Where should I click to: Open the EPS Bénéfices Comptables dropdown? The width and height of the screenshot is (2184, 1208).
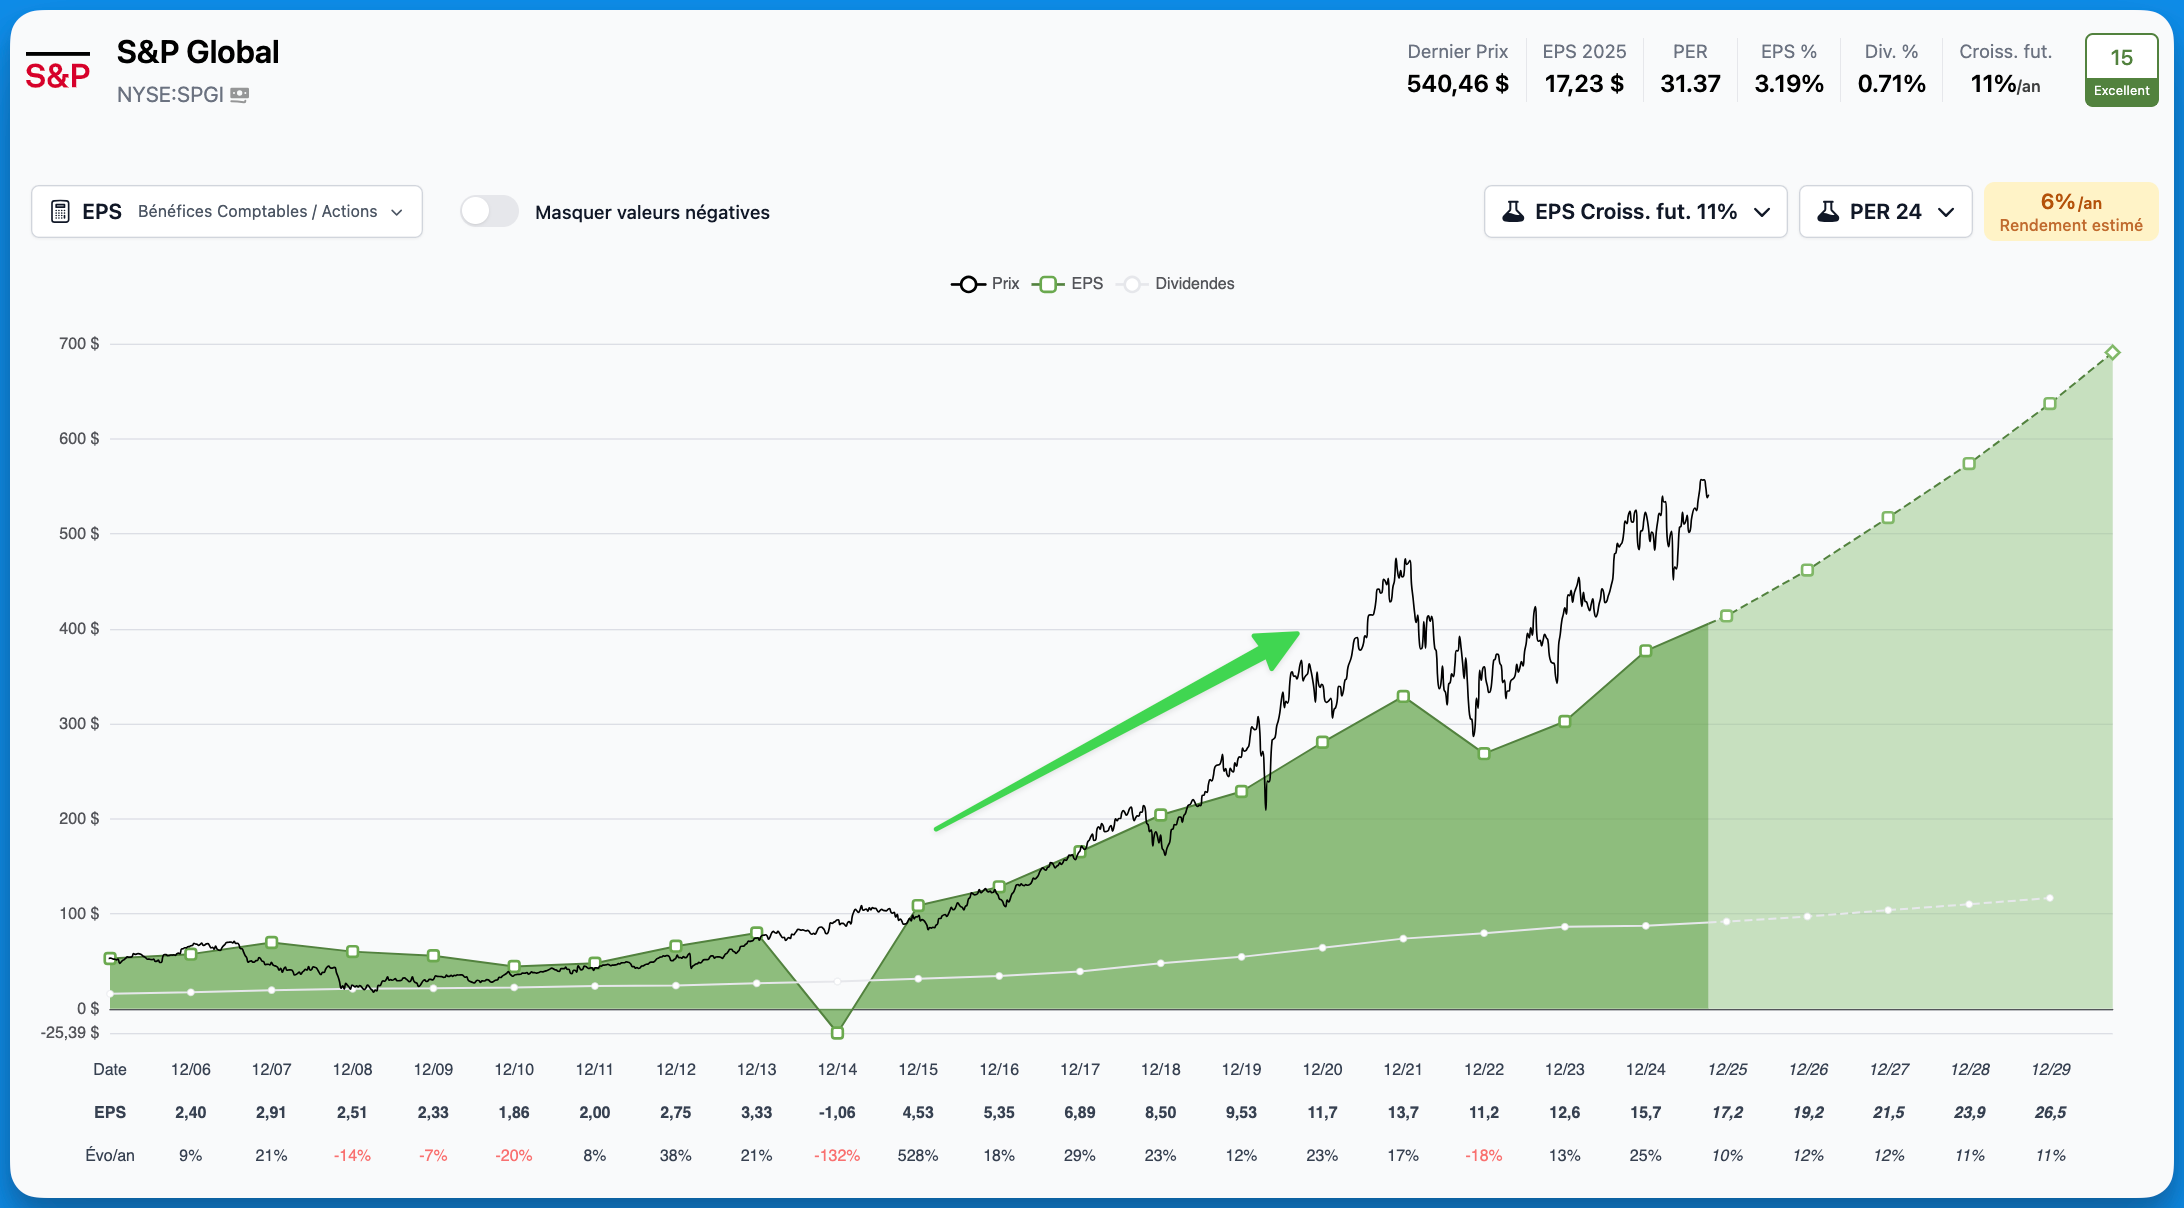[x=227, y=212]
